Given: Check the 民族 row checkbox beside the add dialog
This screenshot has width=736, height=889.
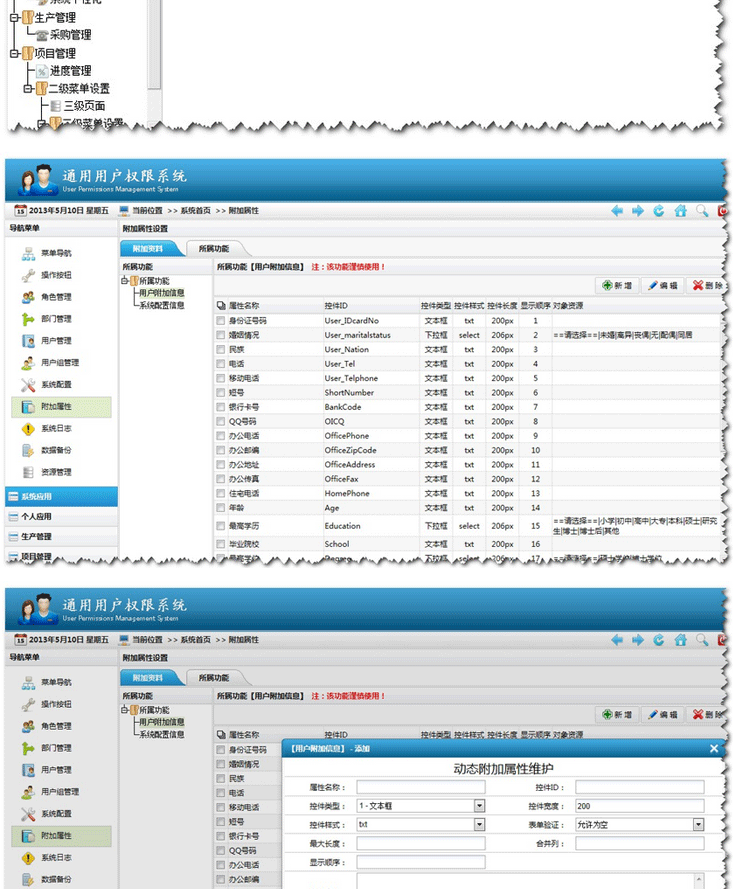Looking at the screenshot, I should pos(221,779).
